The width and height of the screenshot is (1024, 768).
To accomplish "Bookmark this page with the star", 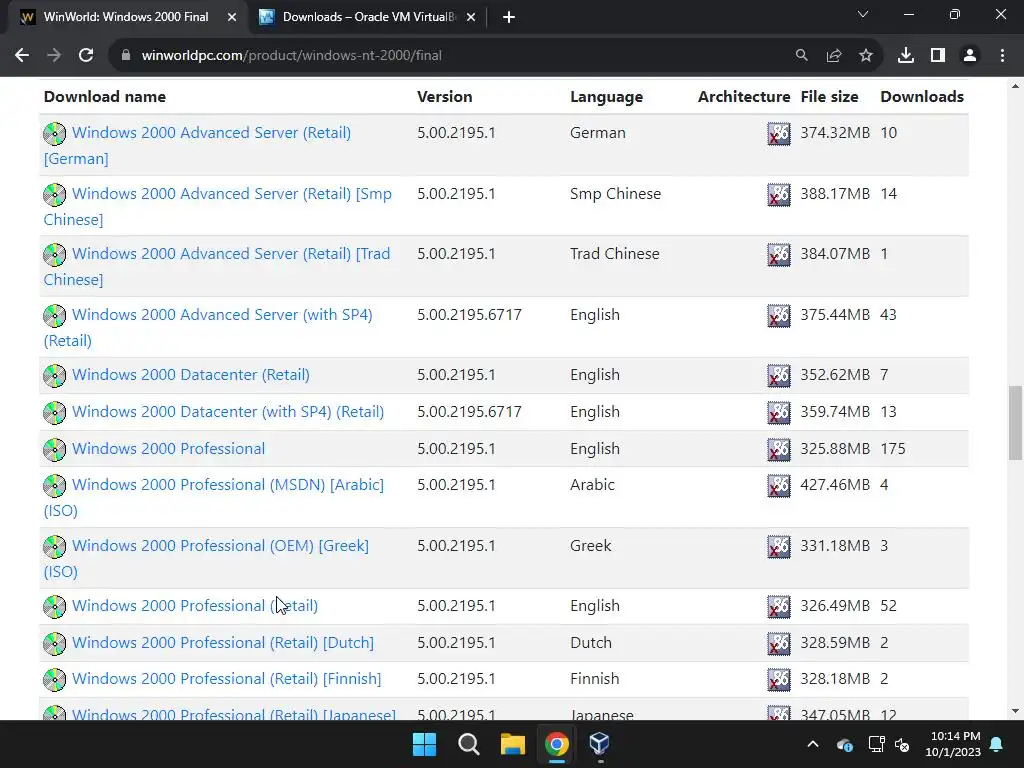I will click(866, 56).
